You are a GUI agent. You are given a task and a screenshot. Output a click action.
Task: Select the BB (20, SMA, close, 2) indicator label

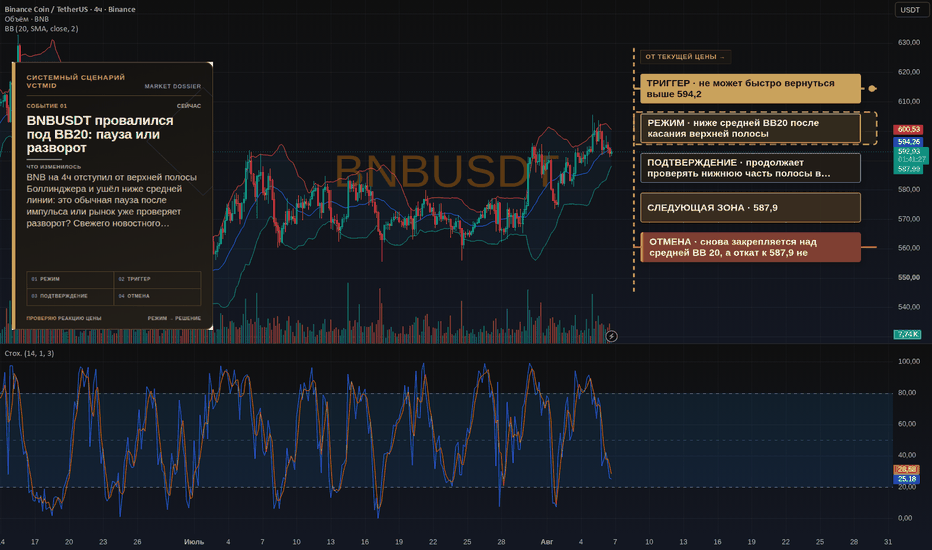coord(41,29)
